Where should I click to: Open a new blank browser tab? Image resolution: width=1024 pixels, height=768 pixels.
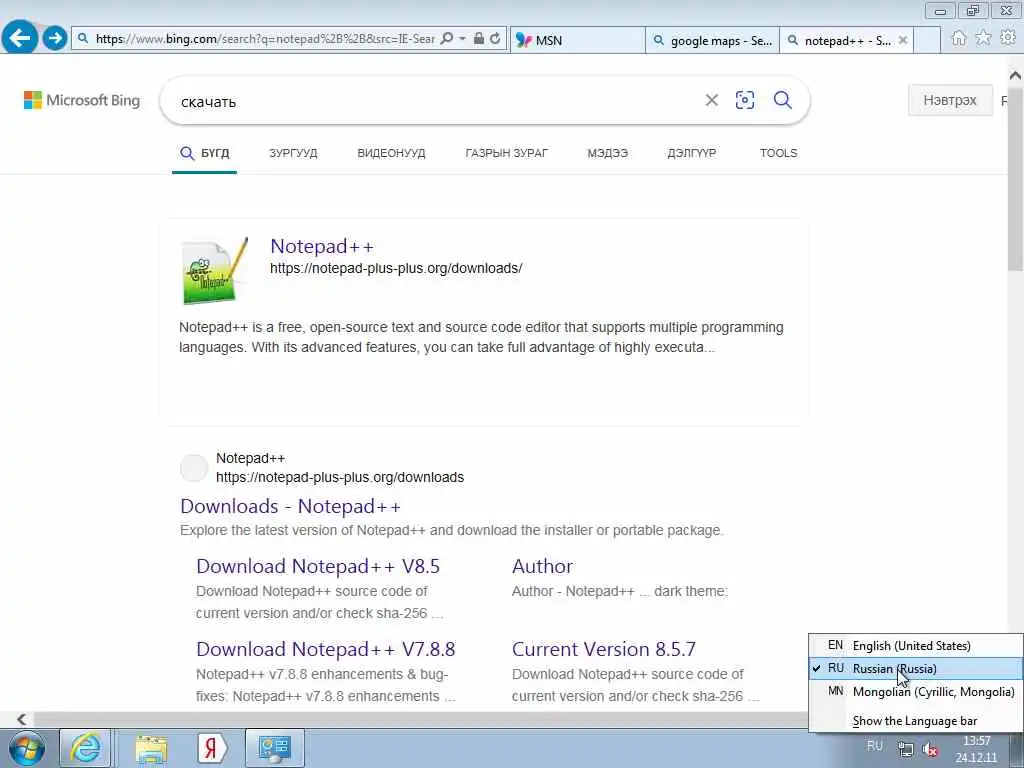pos(927,40)
